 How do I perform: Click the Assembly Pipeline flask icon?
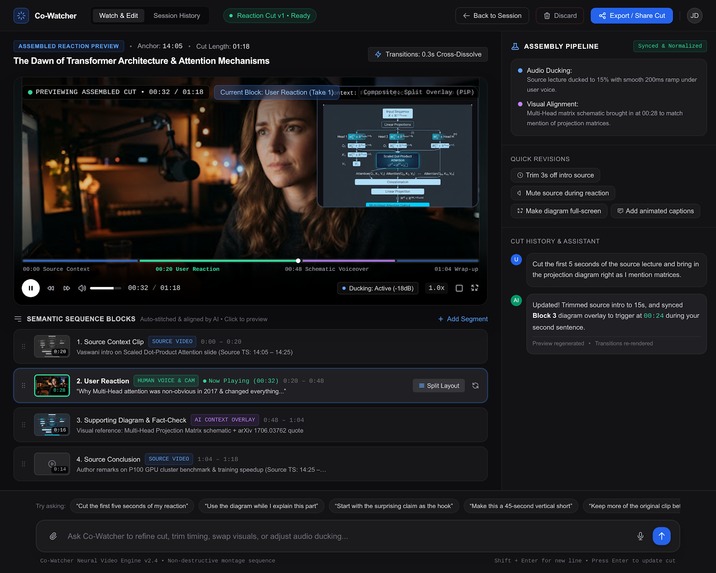pos(515,46)
